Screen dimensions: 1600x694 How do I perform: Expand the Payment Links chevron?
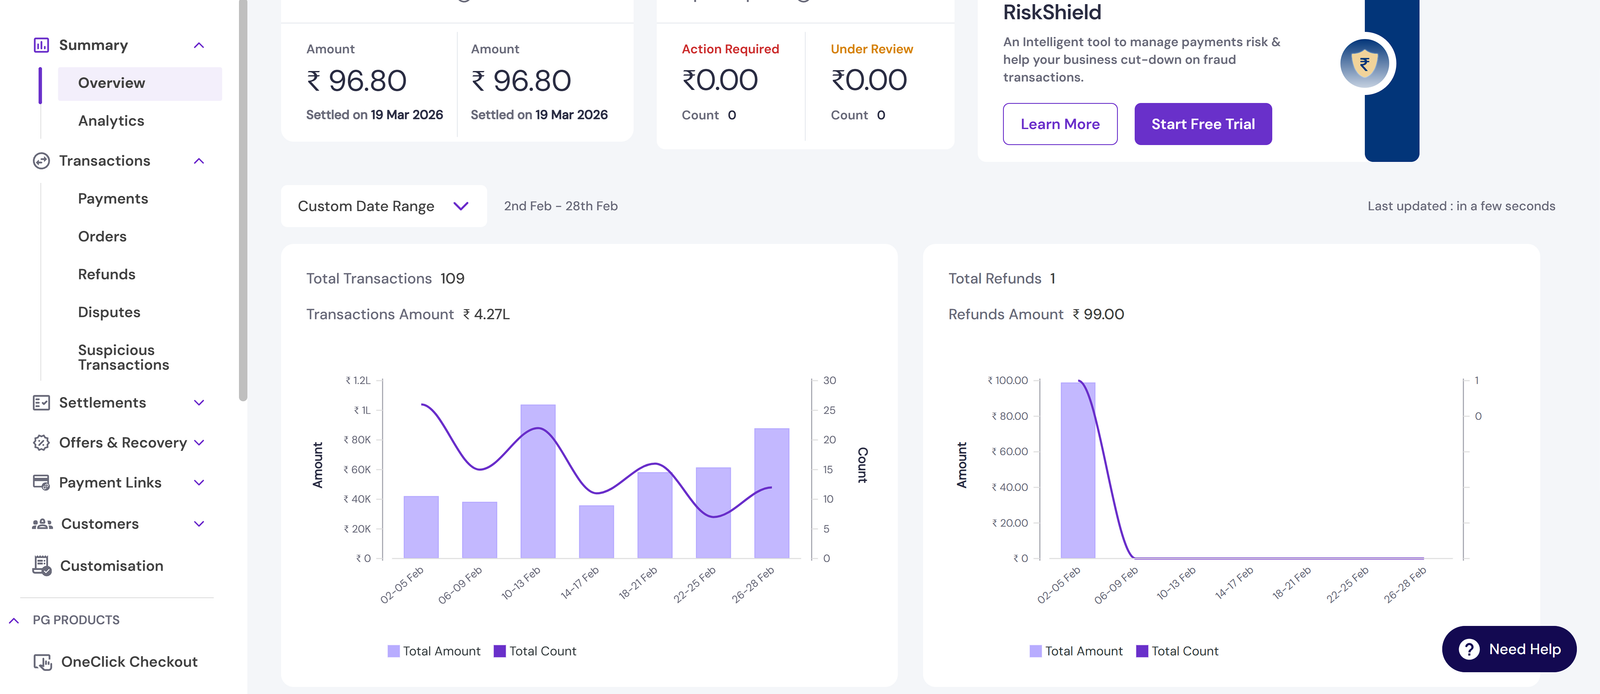(199, 483)
